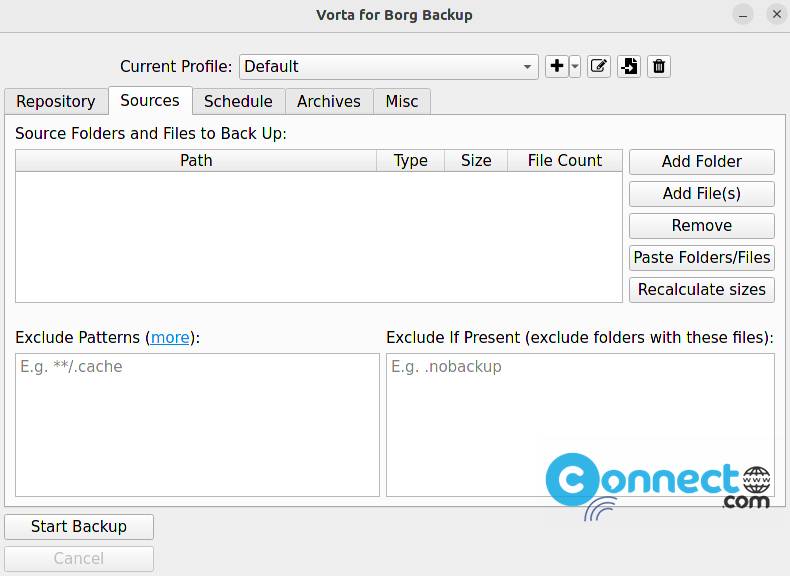Image resolution: width=790 pixels, height=576 pixels.
Task: Open the Misc tab
Action: [402, 101]
